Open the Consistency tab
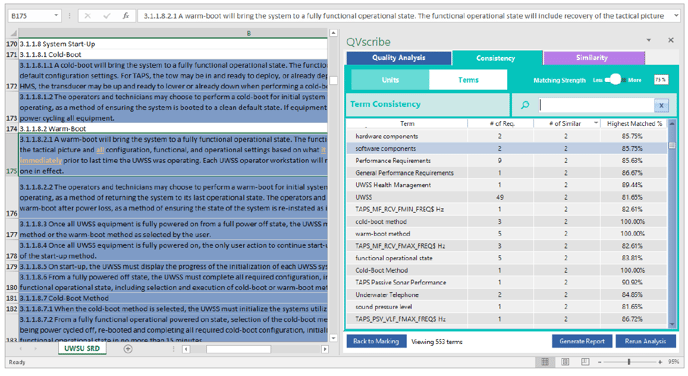The width and height of the screenshot is (688, 376). (x=496, y=58)
